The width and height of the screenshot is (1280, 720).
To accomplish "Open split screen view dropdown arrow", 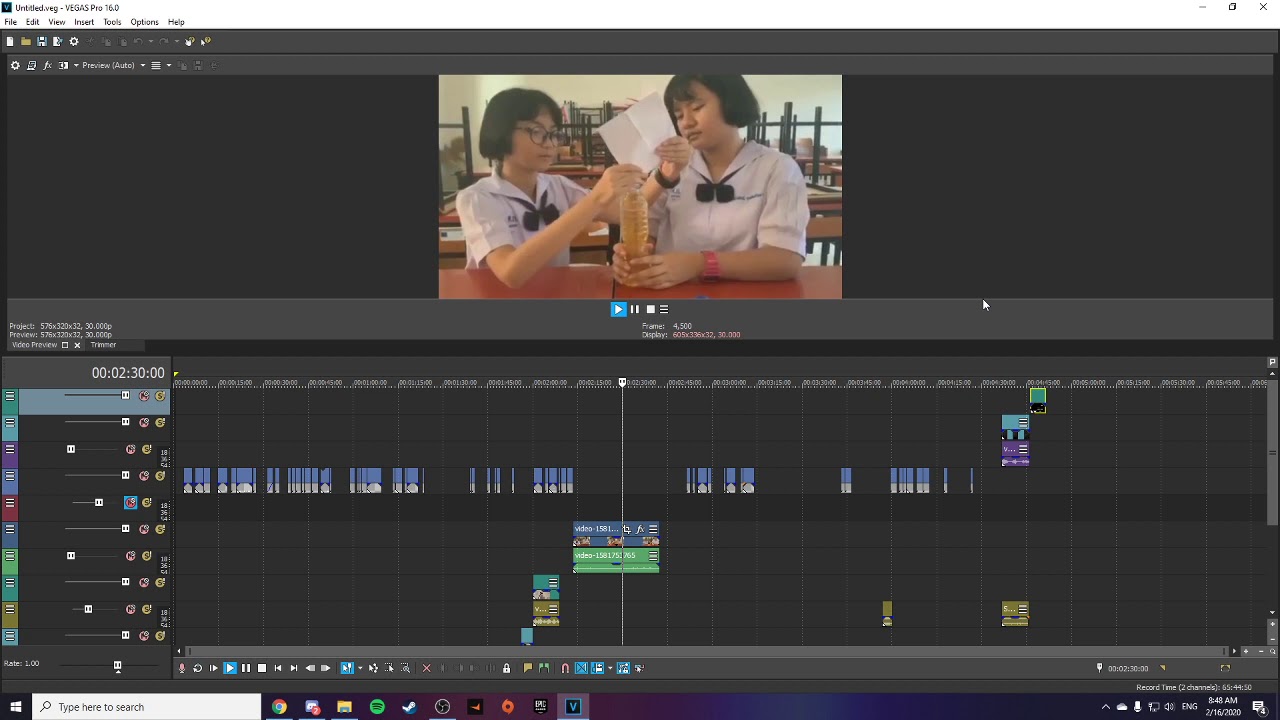I will tap(76, 65).
